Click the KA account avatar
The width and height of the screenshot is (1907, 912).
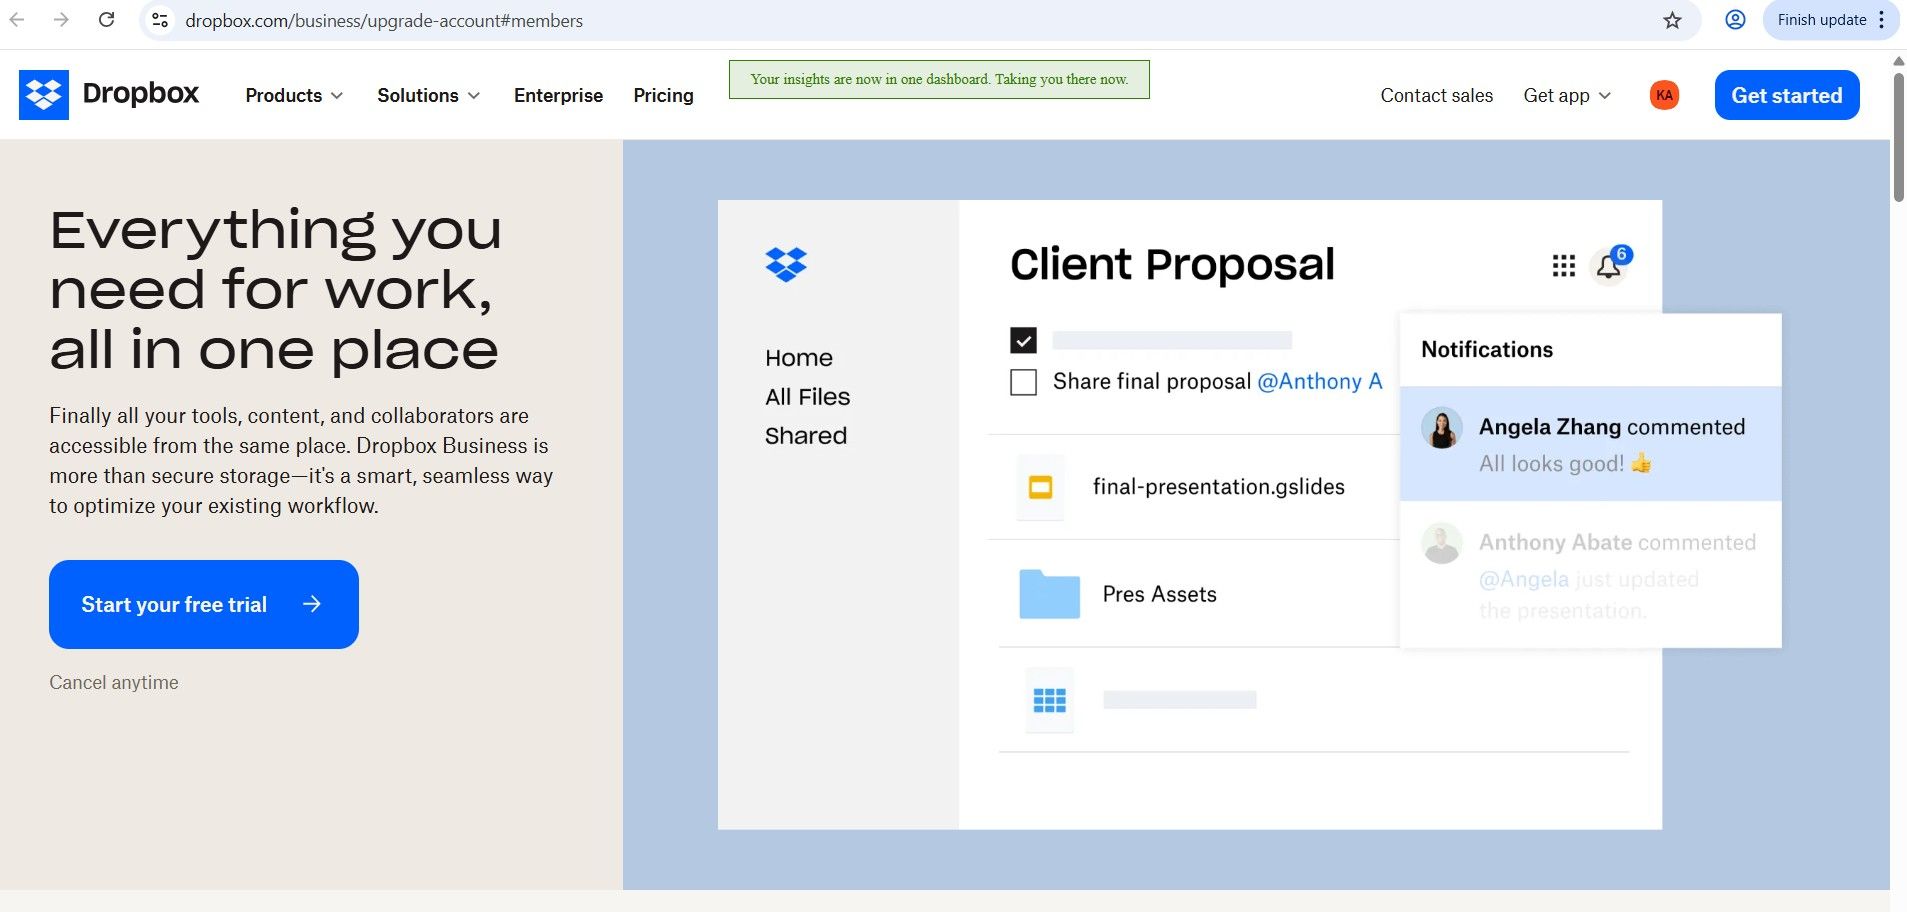coord(1664,95)
